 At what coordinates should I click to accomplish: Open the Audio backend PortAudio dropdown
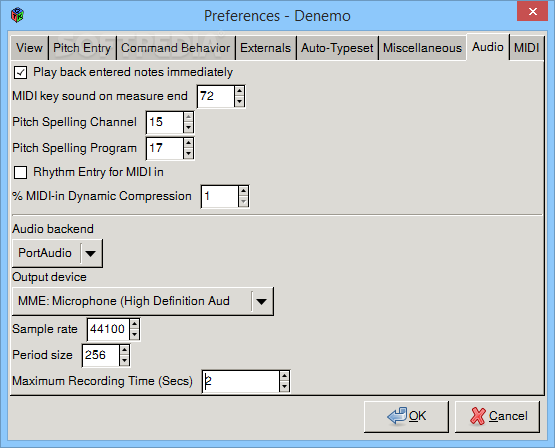click(57, 253)
